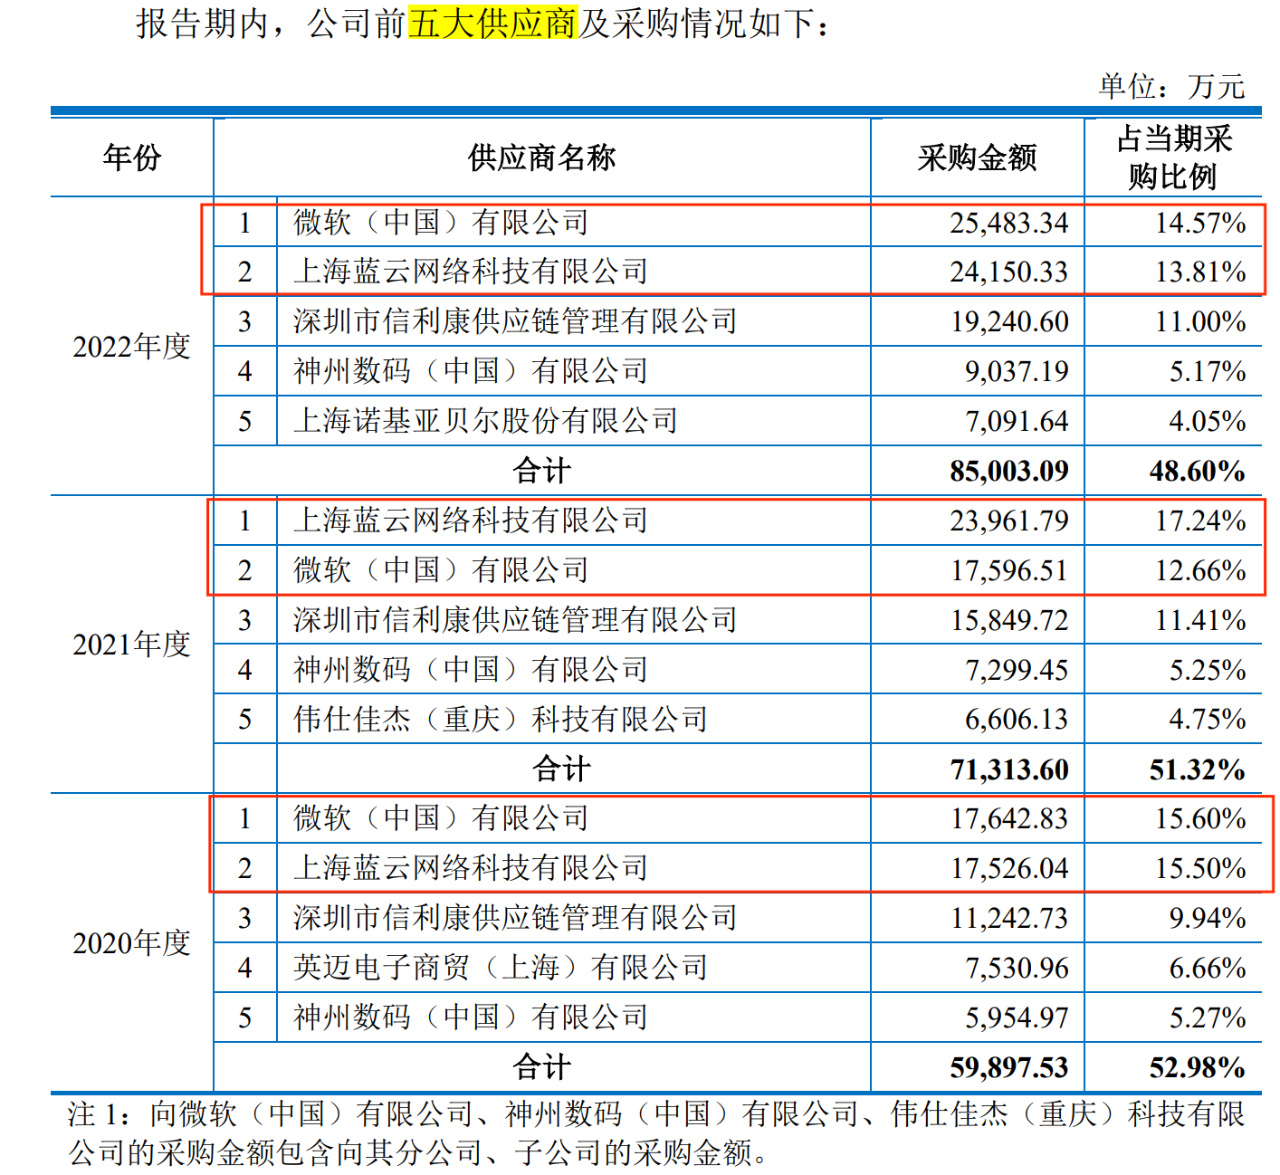Viewport: 1280px width, 1175px height.
Task: Click 深圳市信利康供应链管理有限公司 in the 2020 rows
Action: pyautogui.click(x=515, y=918)
